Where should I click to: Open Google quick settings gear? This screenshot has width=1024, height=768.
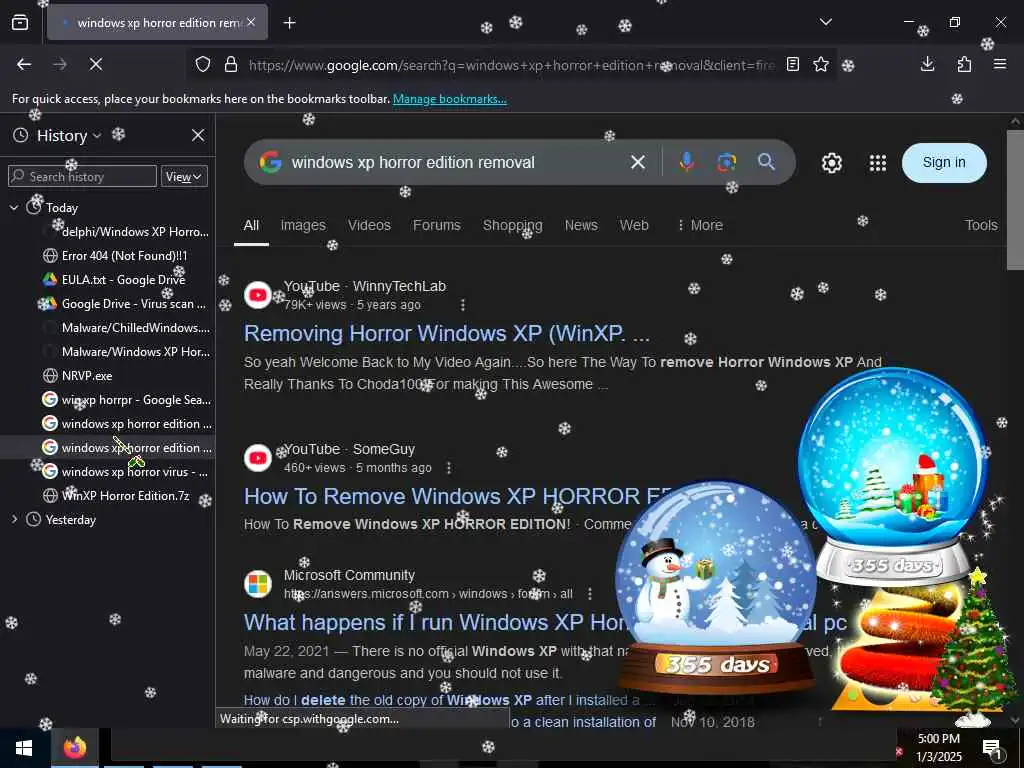coord(831,163)
